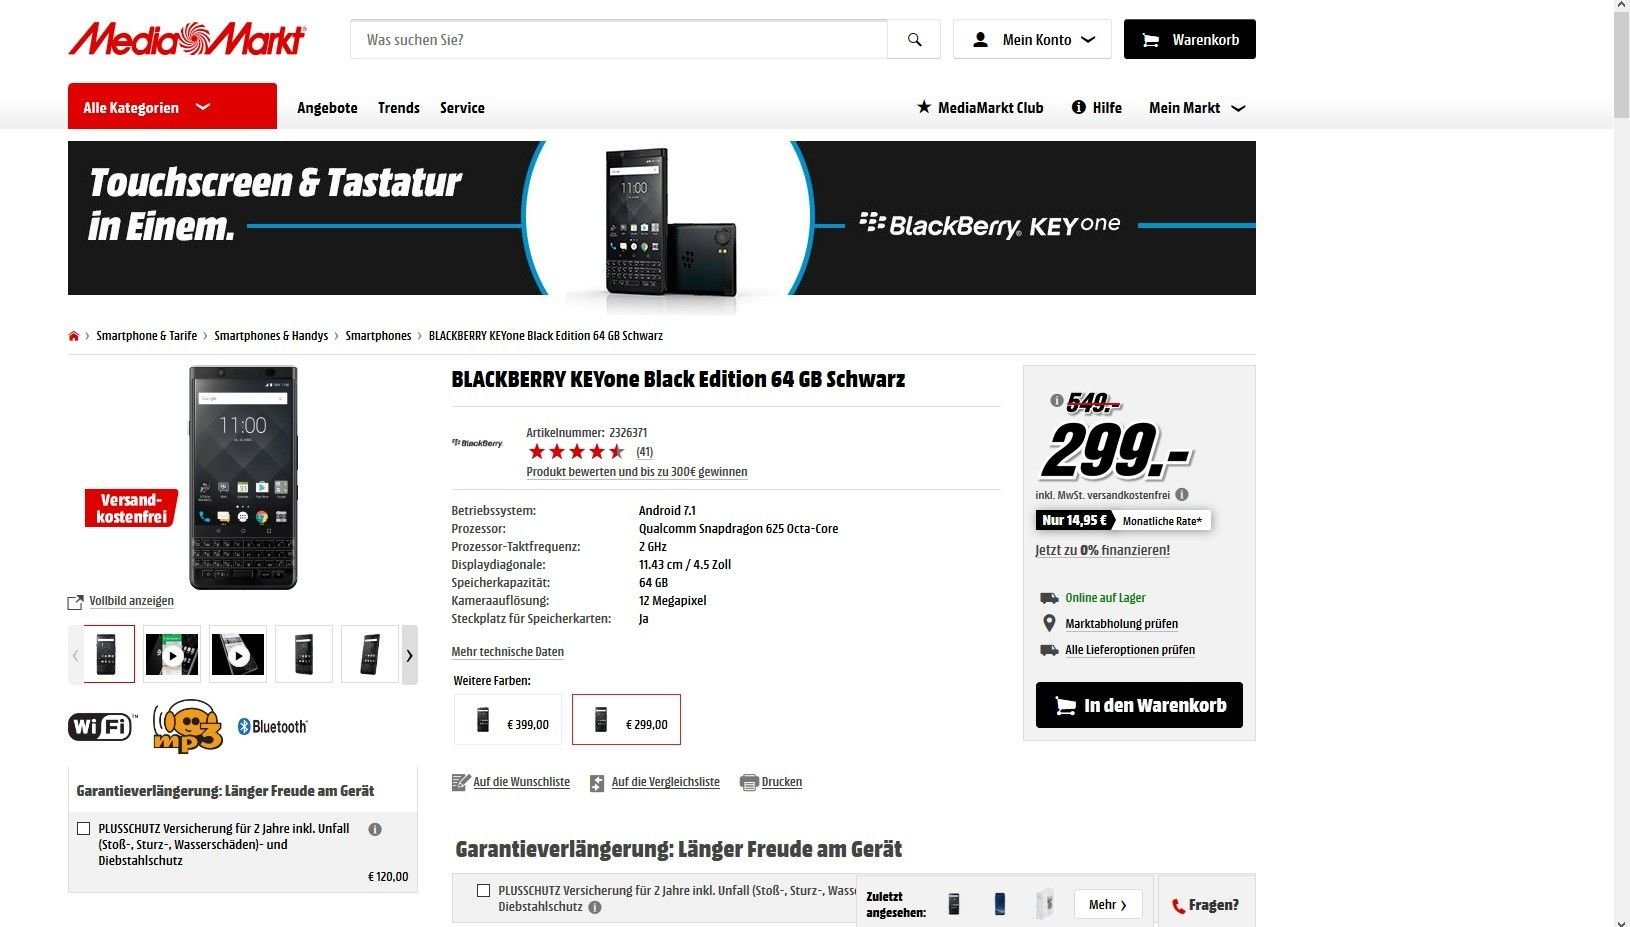Click the comparison list icon
The height and width of the screenshot is (927, 1630).
pyautogui.click(x=597, y=783)
